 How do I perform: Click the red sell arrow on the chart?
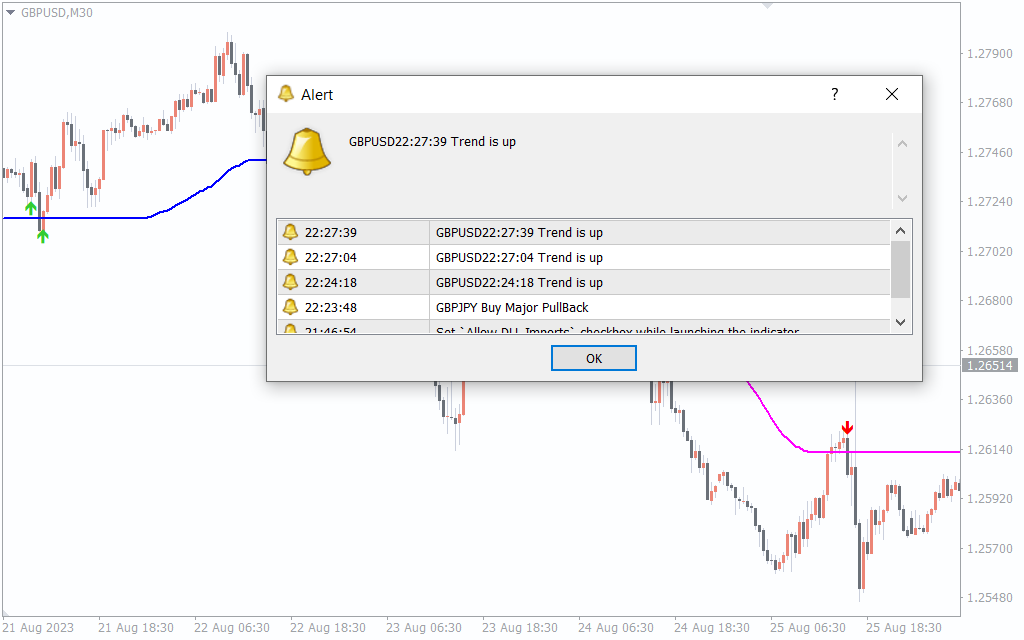(x=847, y=428)
